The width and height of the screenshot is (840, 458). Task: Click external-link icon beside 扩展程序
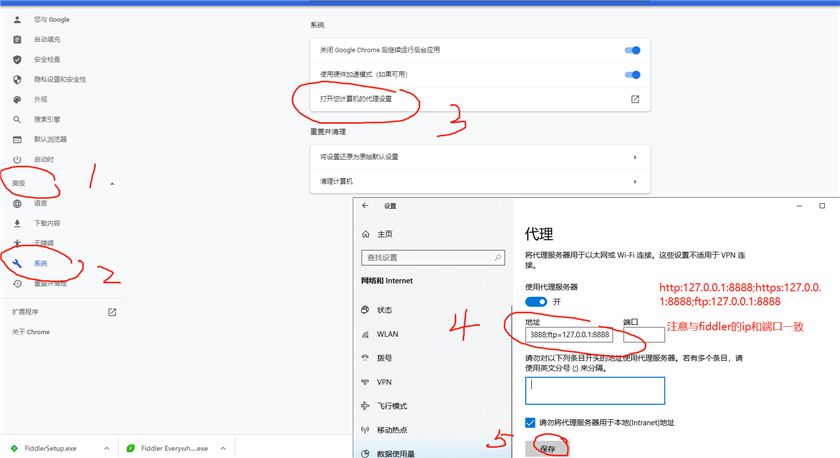pos(112,312)
